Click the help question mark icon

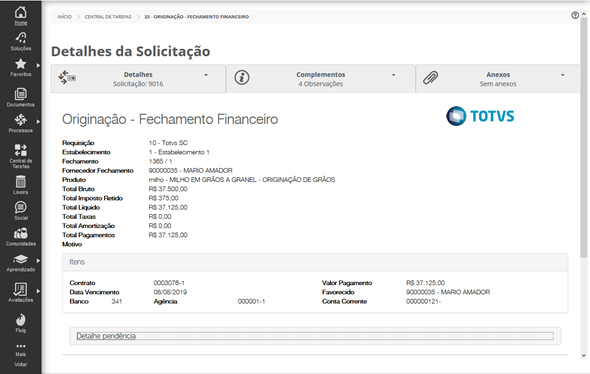click(575, 15)
